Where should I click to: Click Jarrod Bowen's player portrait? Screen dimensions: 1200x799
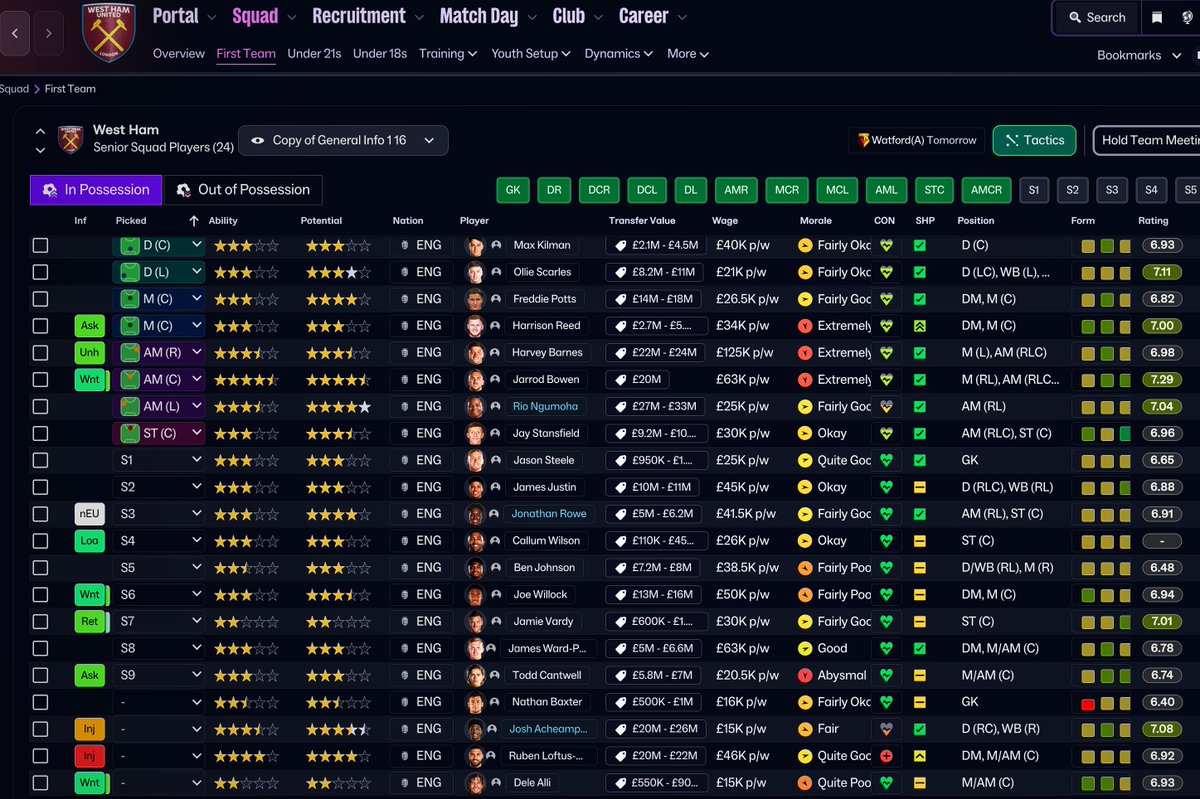[475, 379]
